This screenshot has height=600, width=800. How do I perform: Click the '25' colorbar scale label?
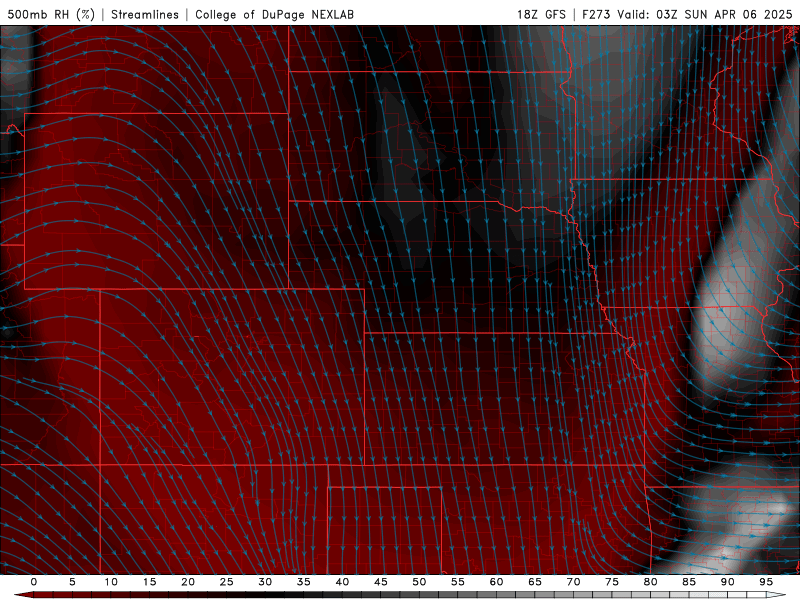227,582
